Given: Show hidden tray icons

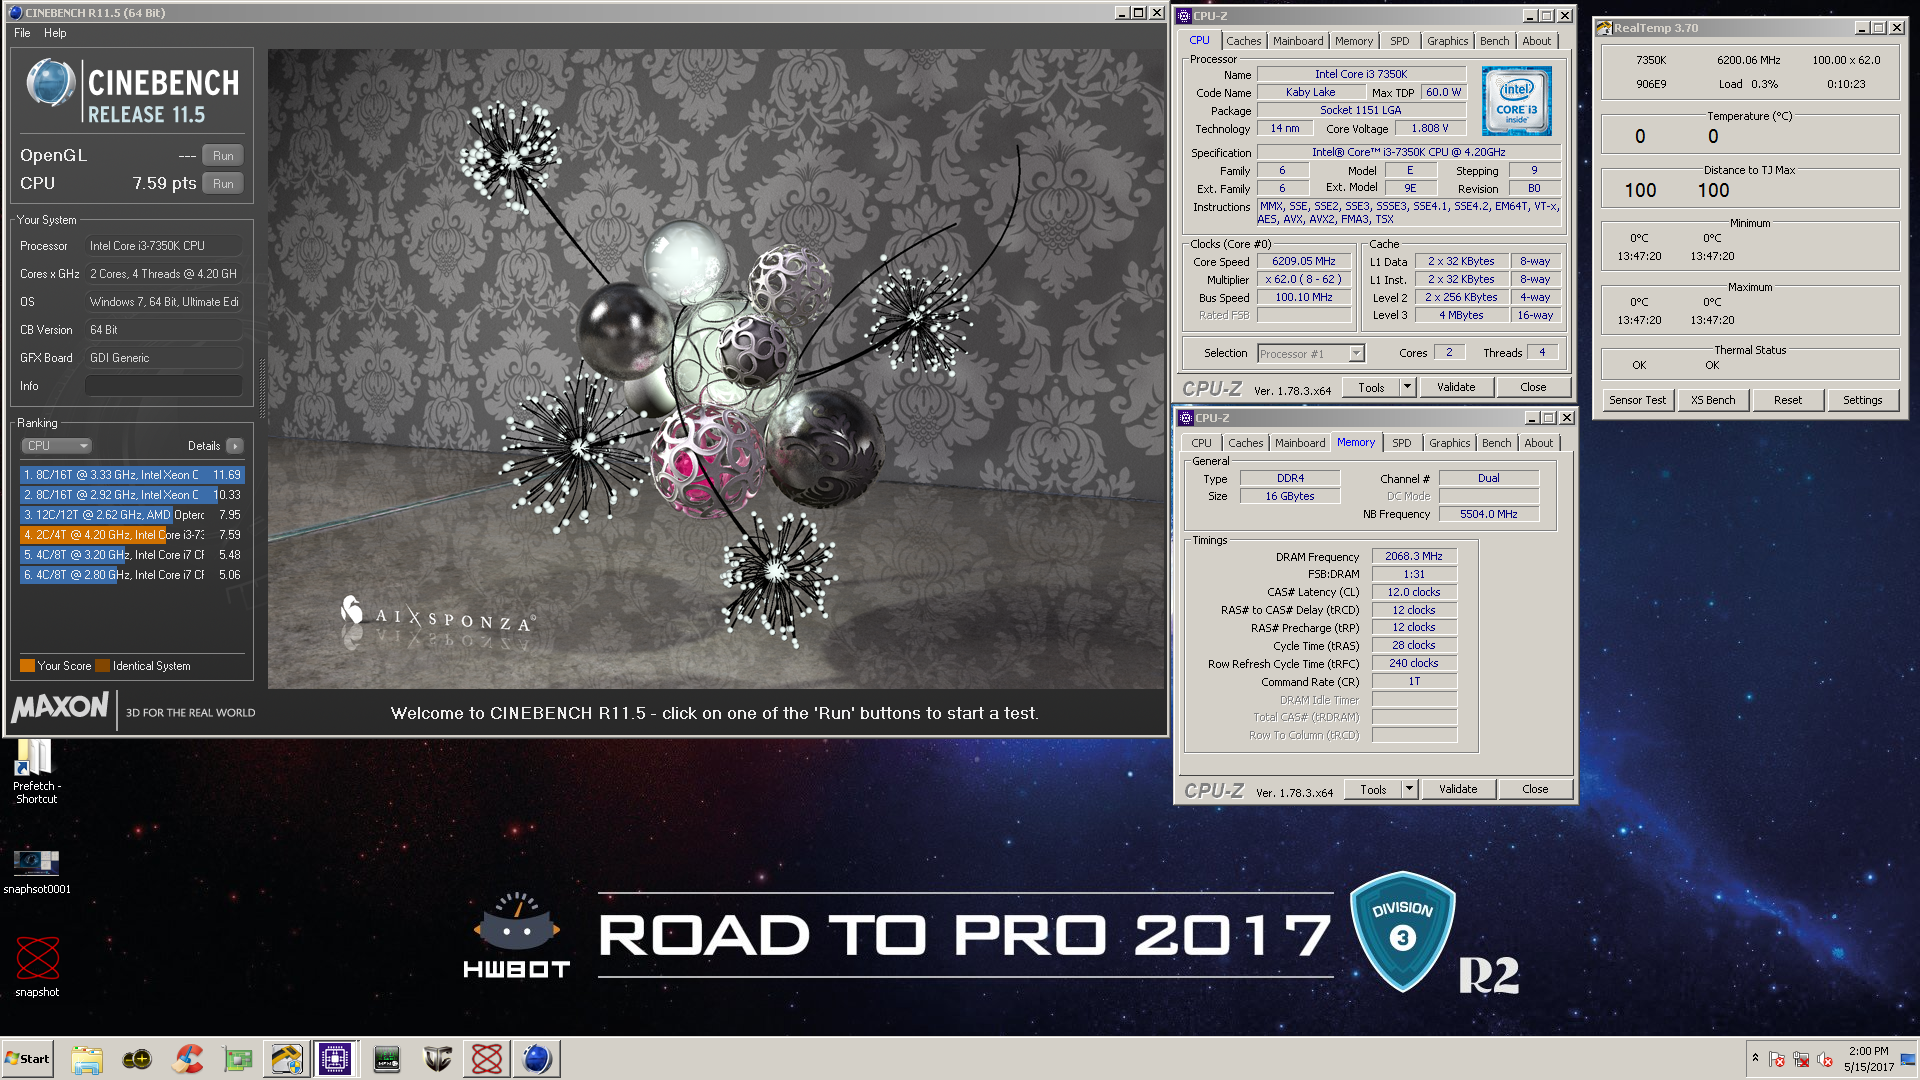Looking at the screenshot, I should pyautogui.click(x=1755, y=1058).
